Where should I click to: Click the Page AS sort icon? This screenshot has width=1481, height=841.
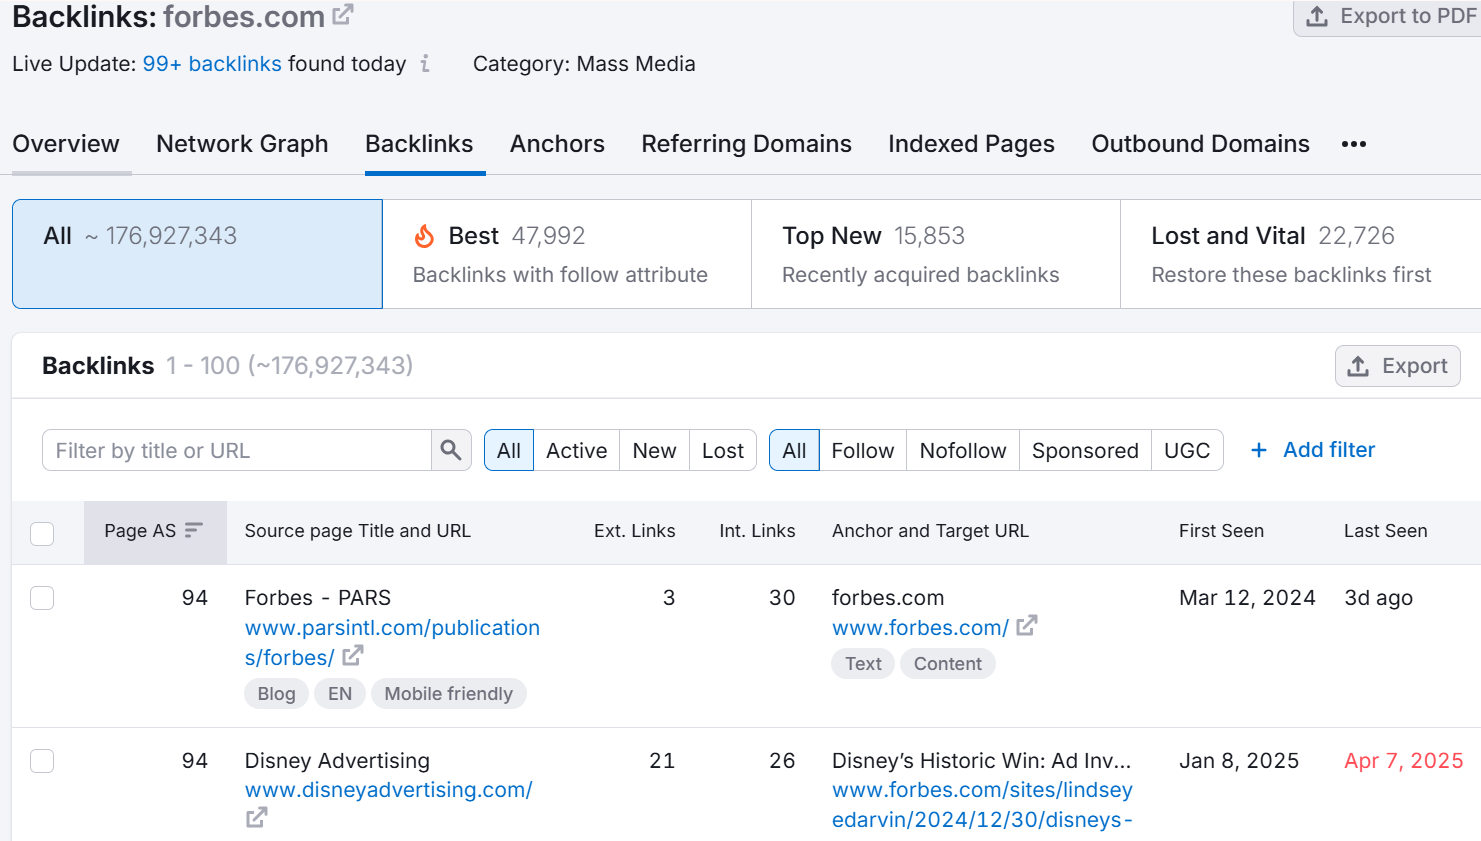pos(194,530)
